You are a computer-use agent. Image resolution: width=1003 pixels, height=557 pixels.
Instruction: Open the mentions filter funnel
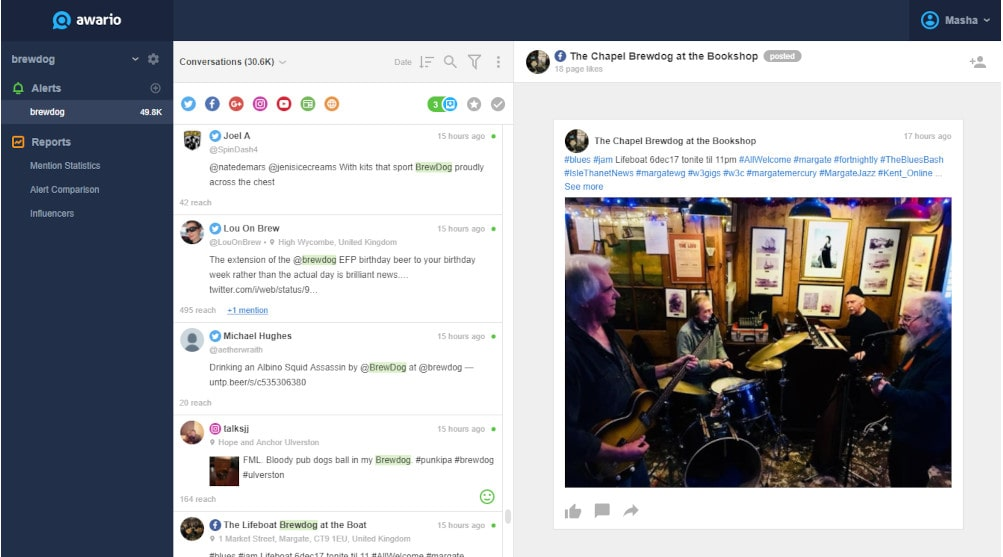click(475, 61)
